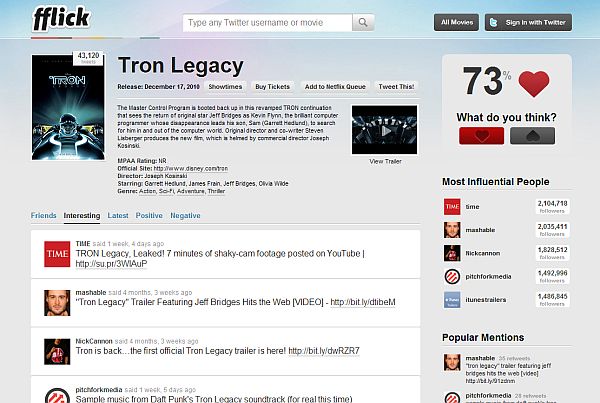Screen dimensions: 600x403
Task: Click pitchforkmedia icon in Most Influential People
Action: [452, 276]
